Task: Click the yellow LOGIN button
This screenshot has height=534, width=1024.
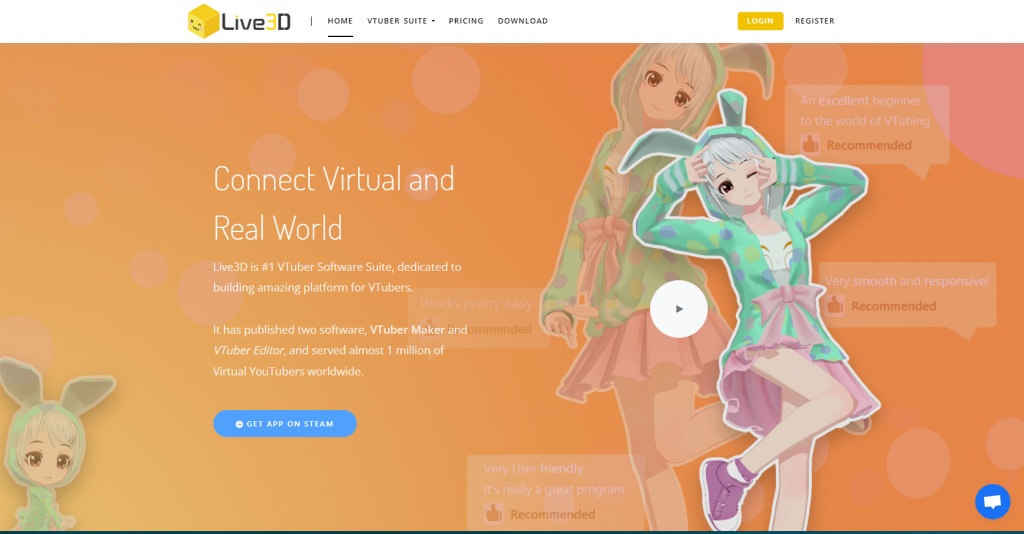Action: (760, 21)
